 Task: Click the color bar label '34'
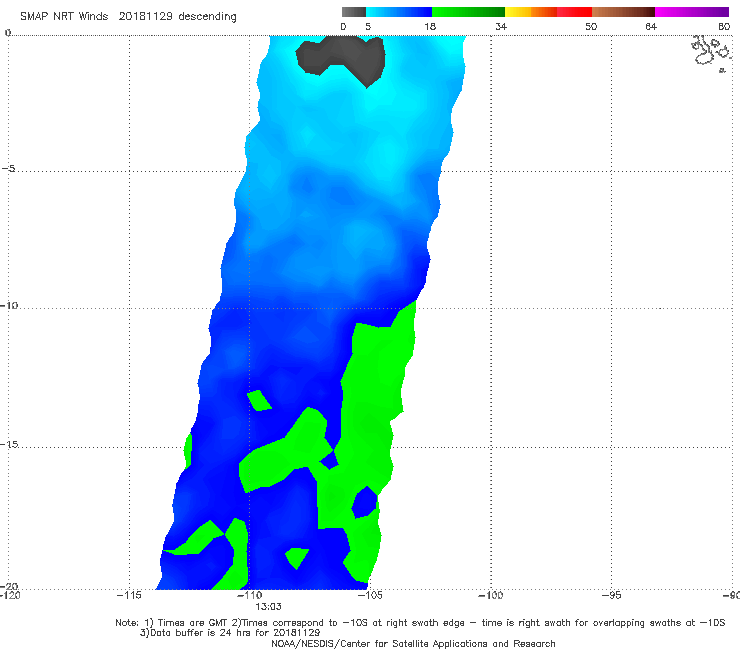(501, 26)
